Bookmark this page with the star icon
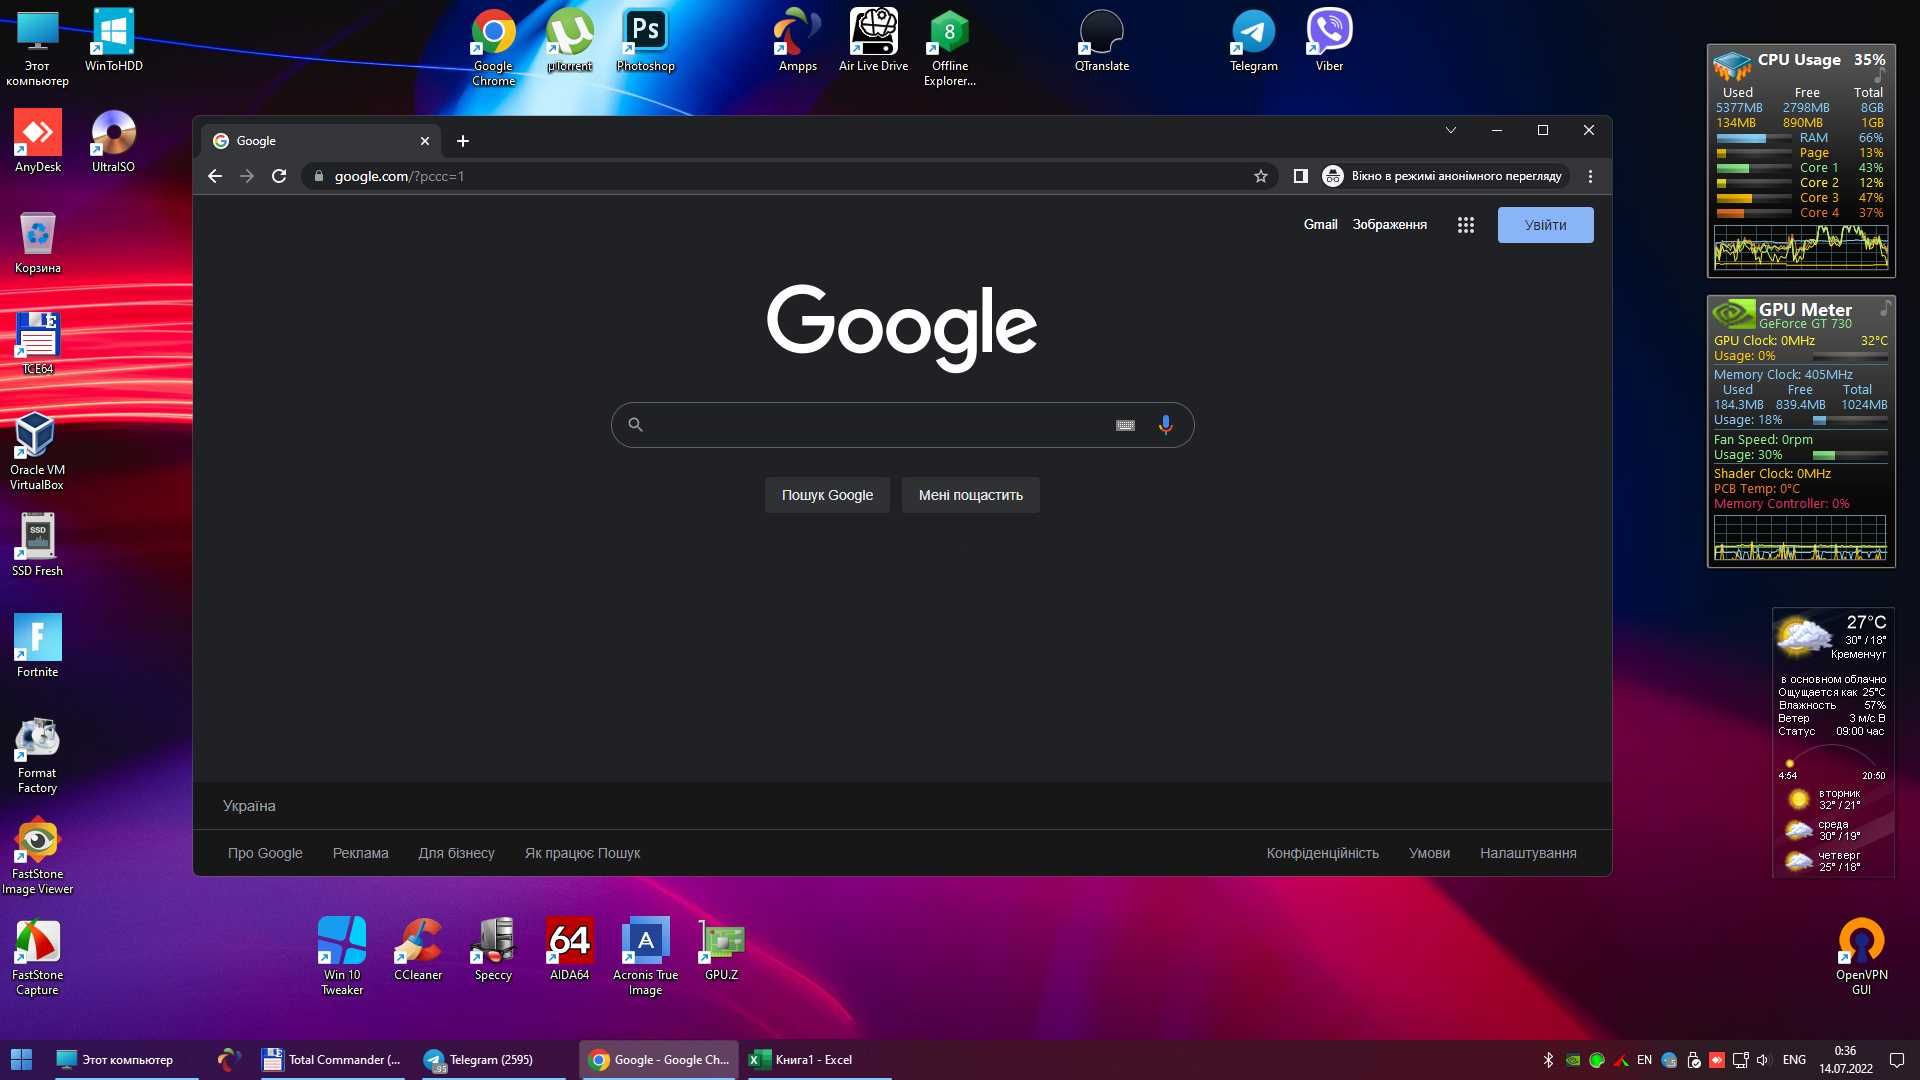 [1260, 176]
